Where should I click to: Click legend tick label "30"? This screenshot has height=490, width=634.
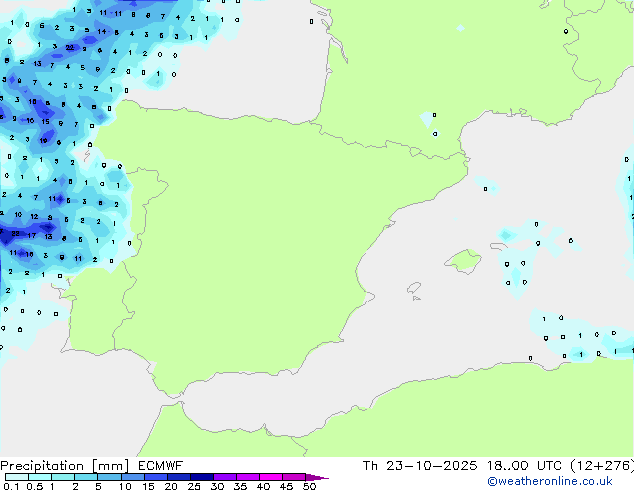[x=217, y=486]
